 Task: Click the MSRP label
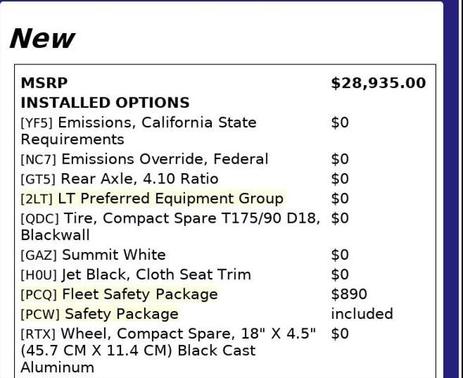pos(44,83)
